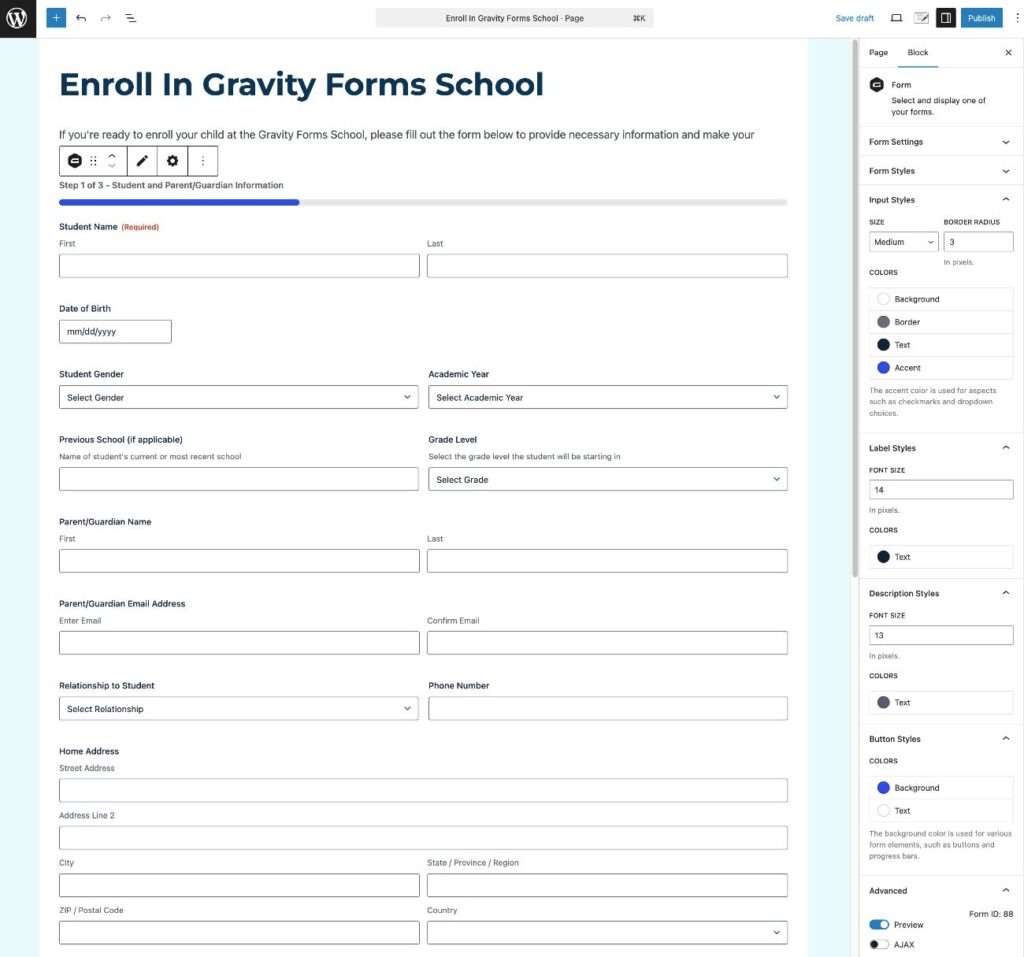This screenshot has width=1024, height=957.
Task: Expand the Form Styles panel
Action: pos(940,171)
